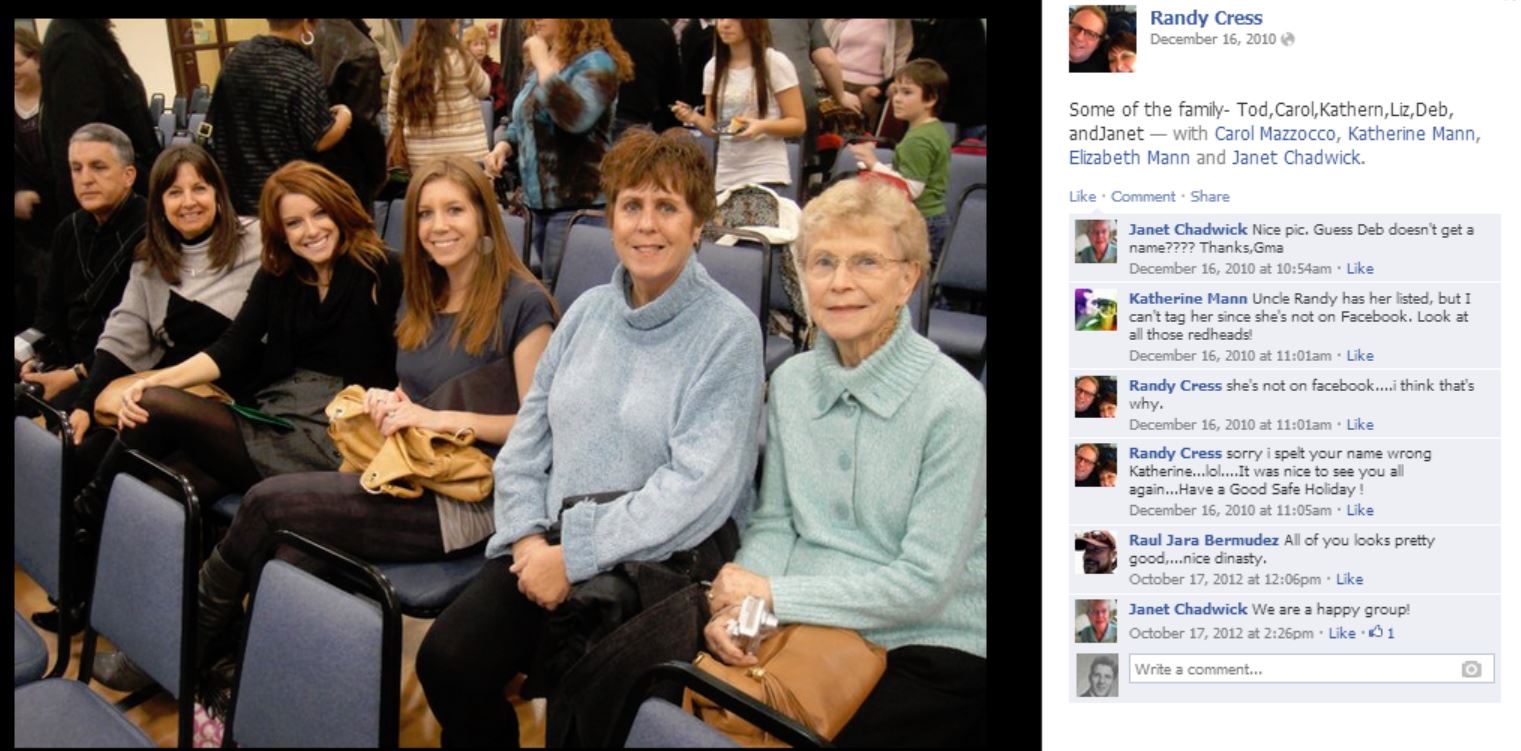Click the camera icon in comment box
Viewport: 1521px width, 751px height.
coord(1471,670)
